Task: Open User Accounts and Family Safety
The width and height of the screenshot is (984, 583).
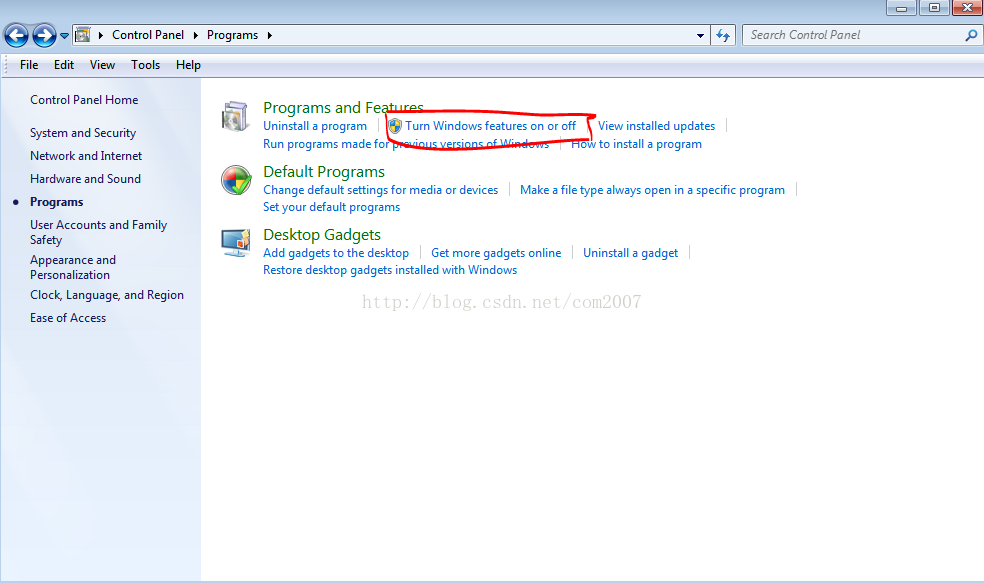Action: coord(99,232)
